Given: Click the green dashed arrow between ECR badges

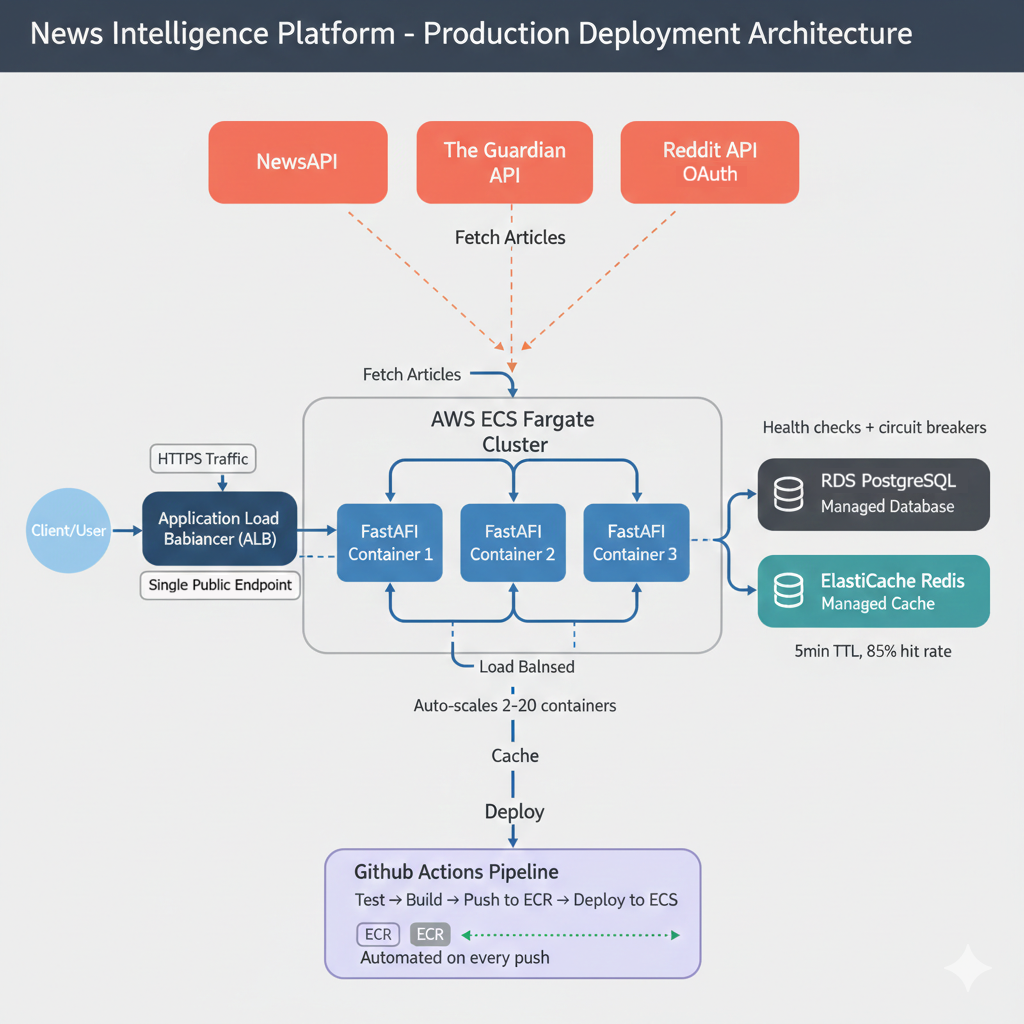Looking at the screenshot, I should click(570, 934).
